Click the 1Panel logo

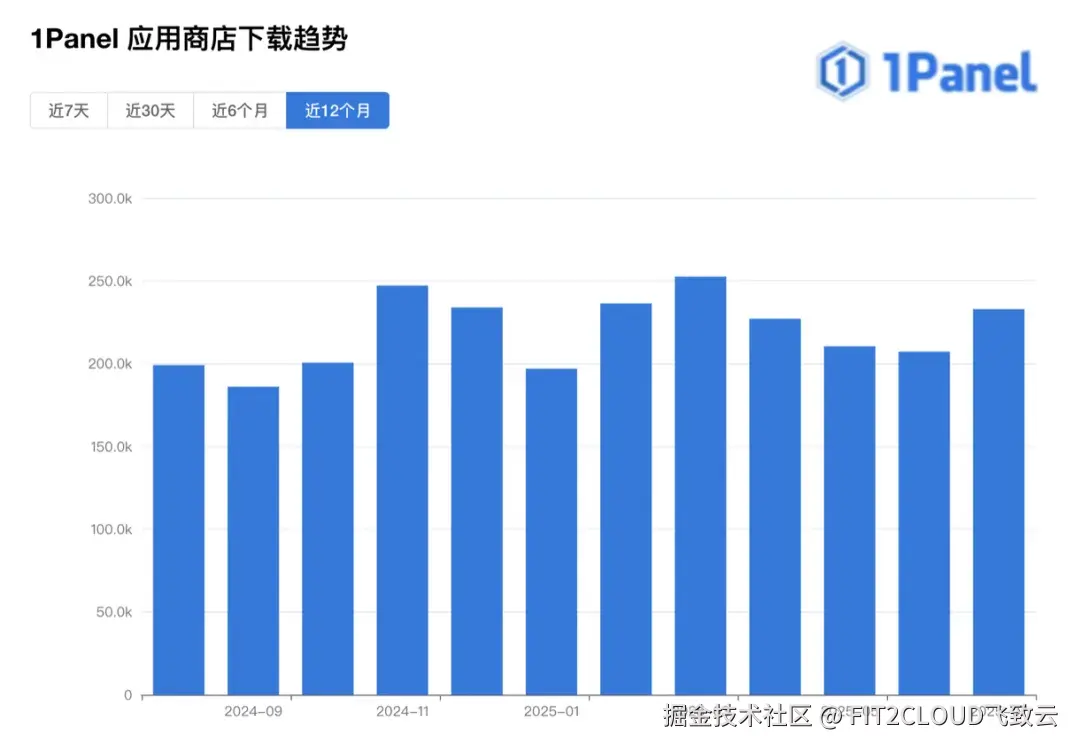tap(926, 71)
